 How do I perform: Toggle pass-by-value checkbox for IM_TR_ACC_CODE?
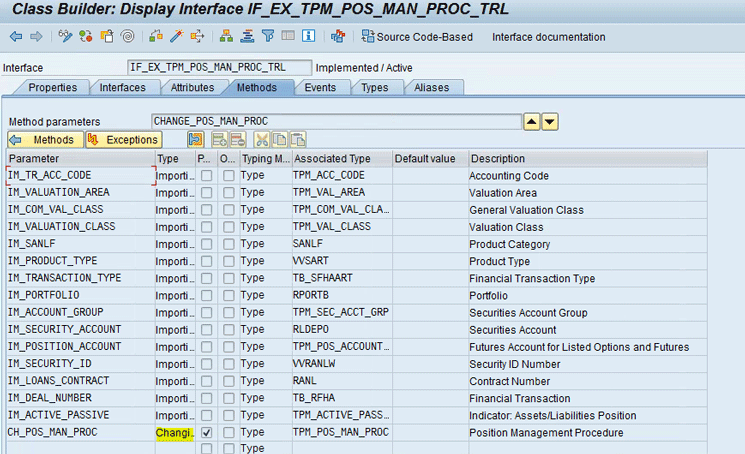tap(206, 176)
